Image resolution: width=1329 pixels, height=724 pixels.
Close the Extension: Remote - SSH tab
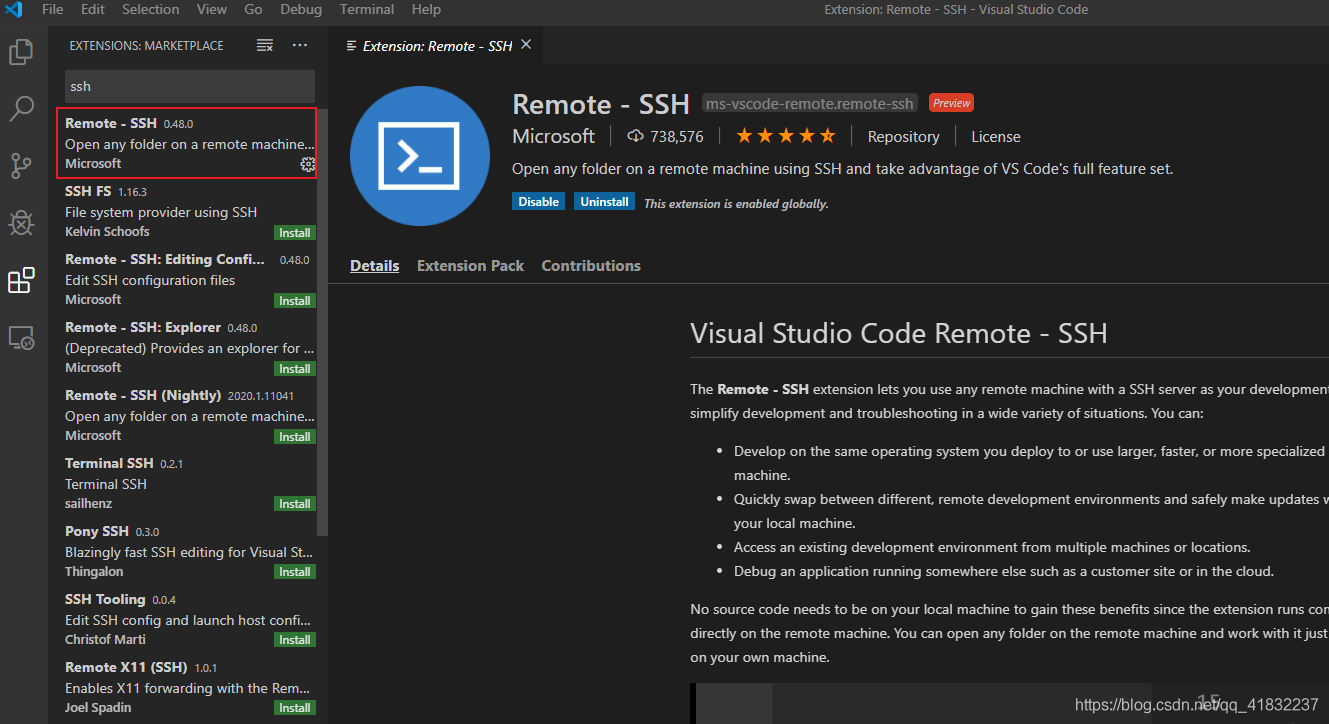[526, 45]
